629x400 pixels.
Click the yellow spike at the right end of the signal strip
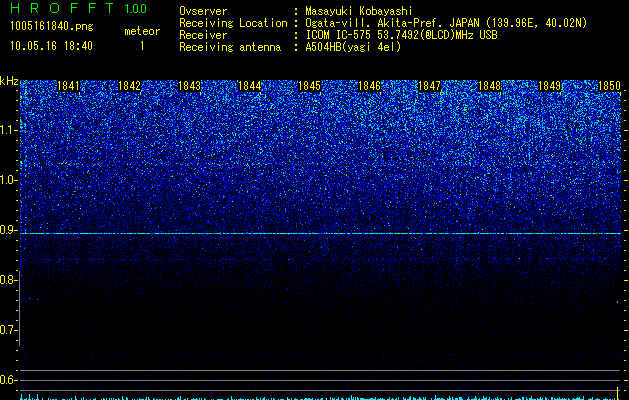[617, 392]
